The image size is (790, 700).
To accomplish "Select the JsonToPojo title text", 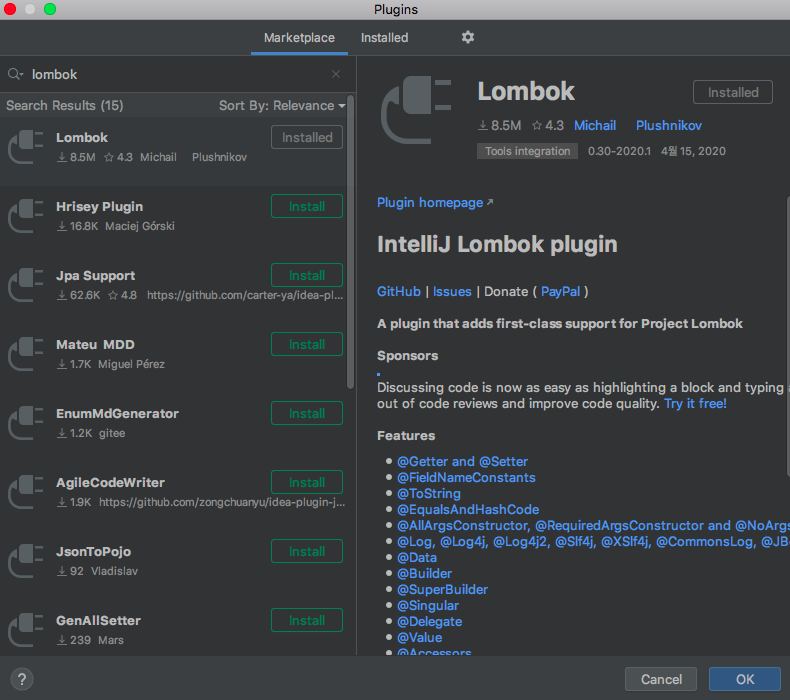I will click(x=93, y=552).
